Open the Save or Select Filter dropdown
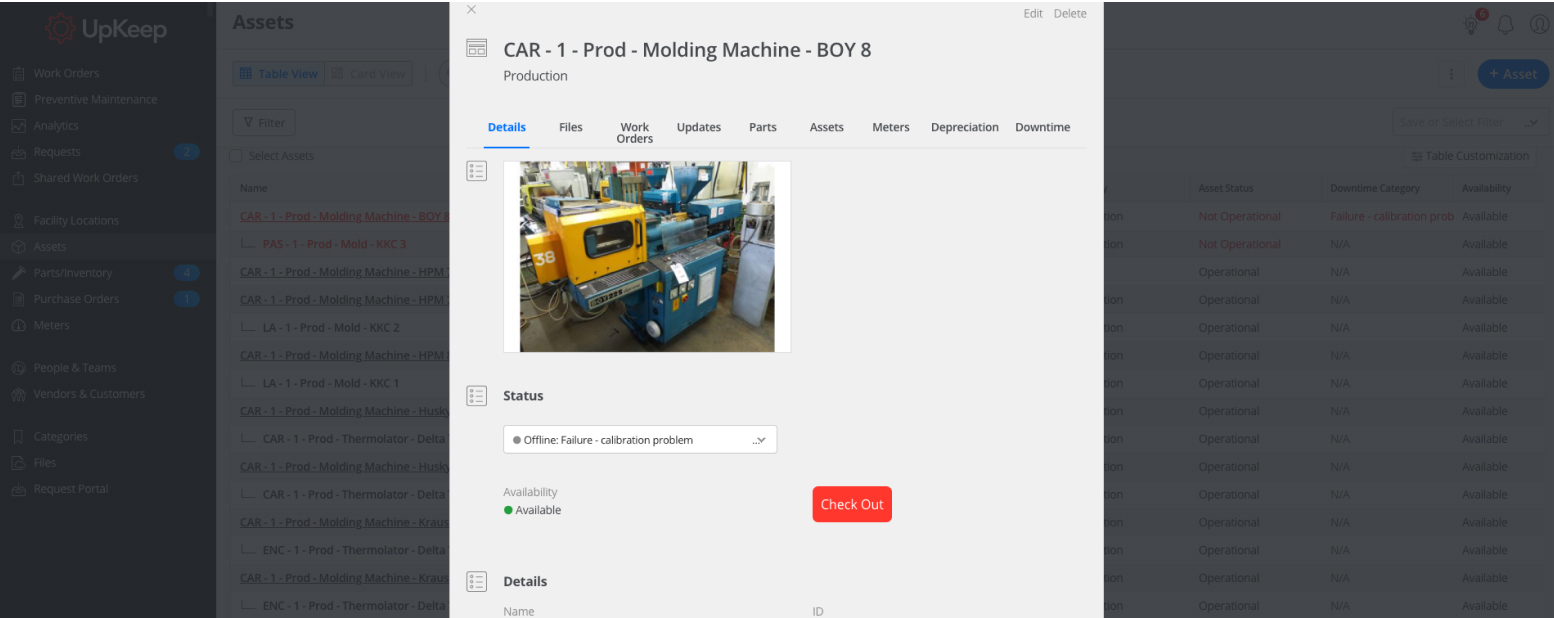This screenshot has width=1554, height=618. pyautogui.click(x=1468, y=122)
